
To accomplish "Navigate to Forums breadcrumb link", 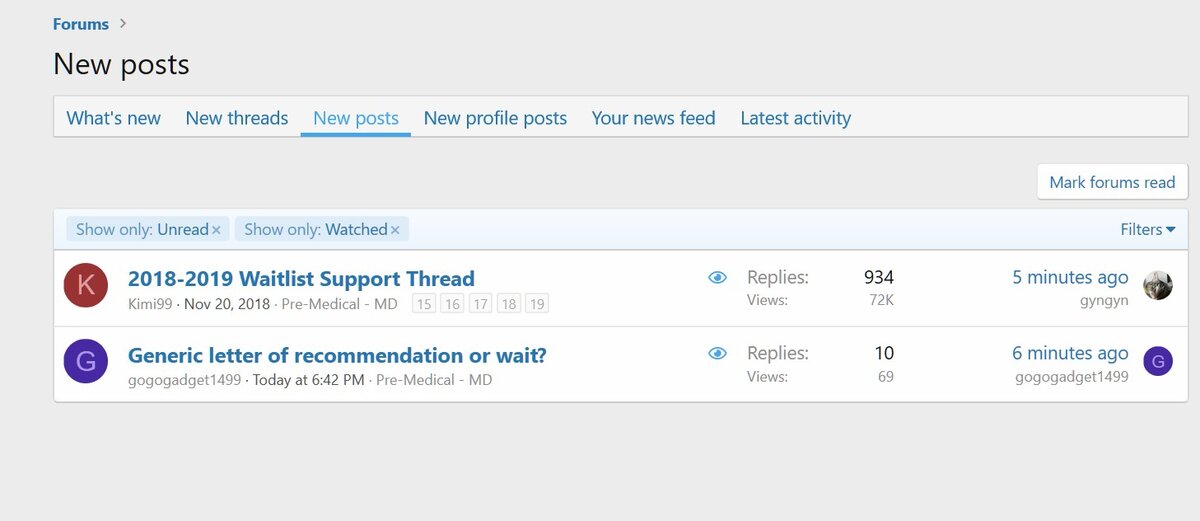I will point(81,24).
